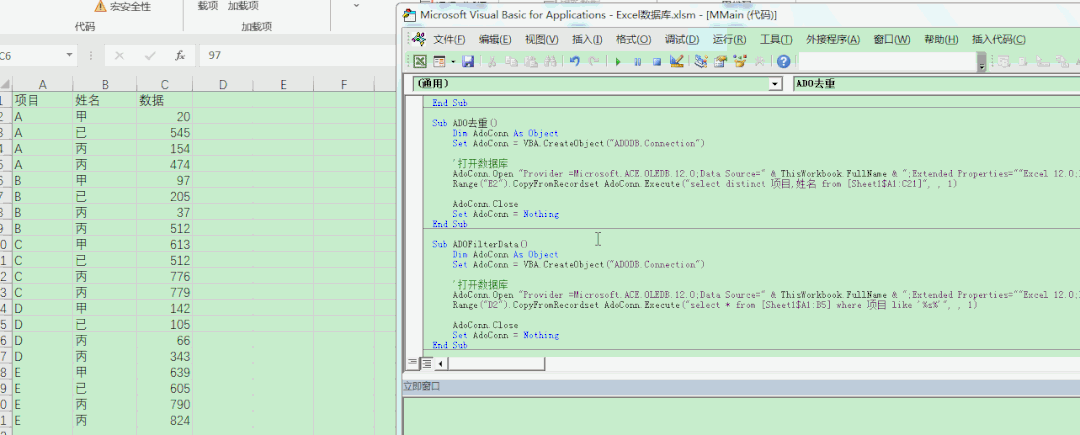Expand the (通用) object dropdown
This screenshot has height=435, width=1080.
[776, 84]
